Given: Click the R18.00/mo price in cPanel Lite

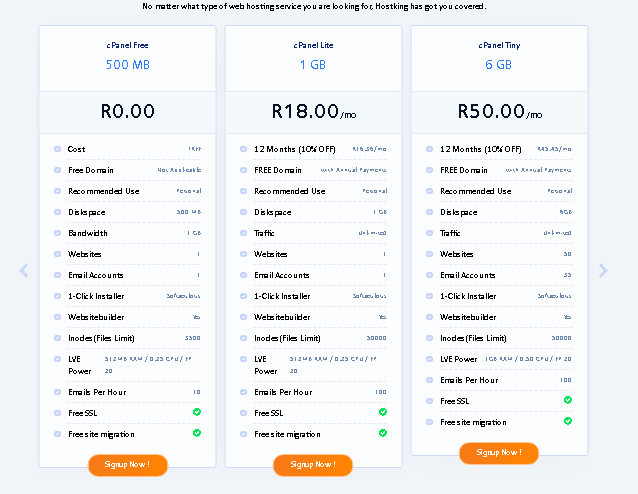Looking at the screenshot, I should [x=314, y=111].
